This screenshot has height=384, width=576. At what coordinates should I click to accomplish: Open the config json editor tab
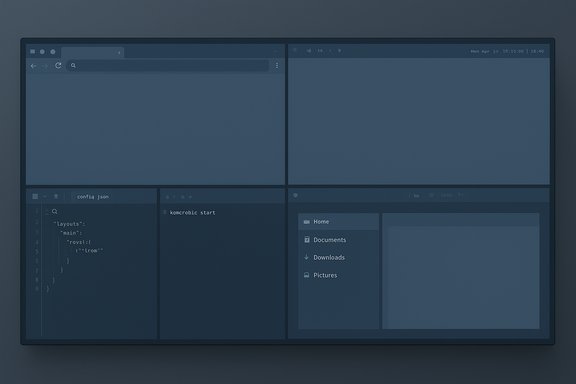click(x=93, y=197)
